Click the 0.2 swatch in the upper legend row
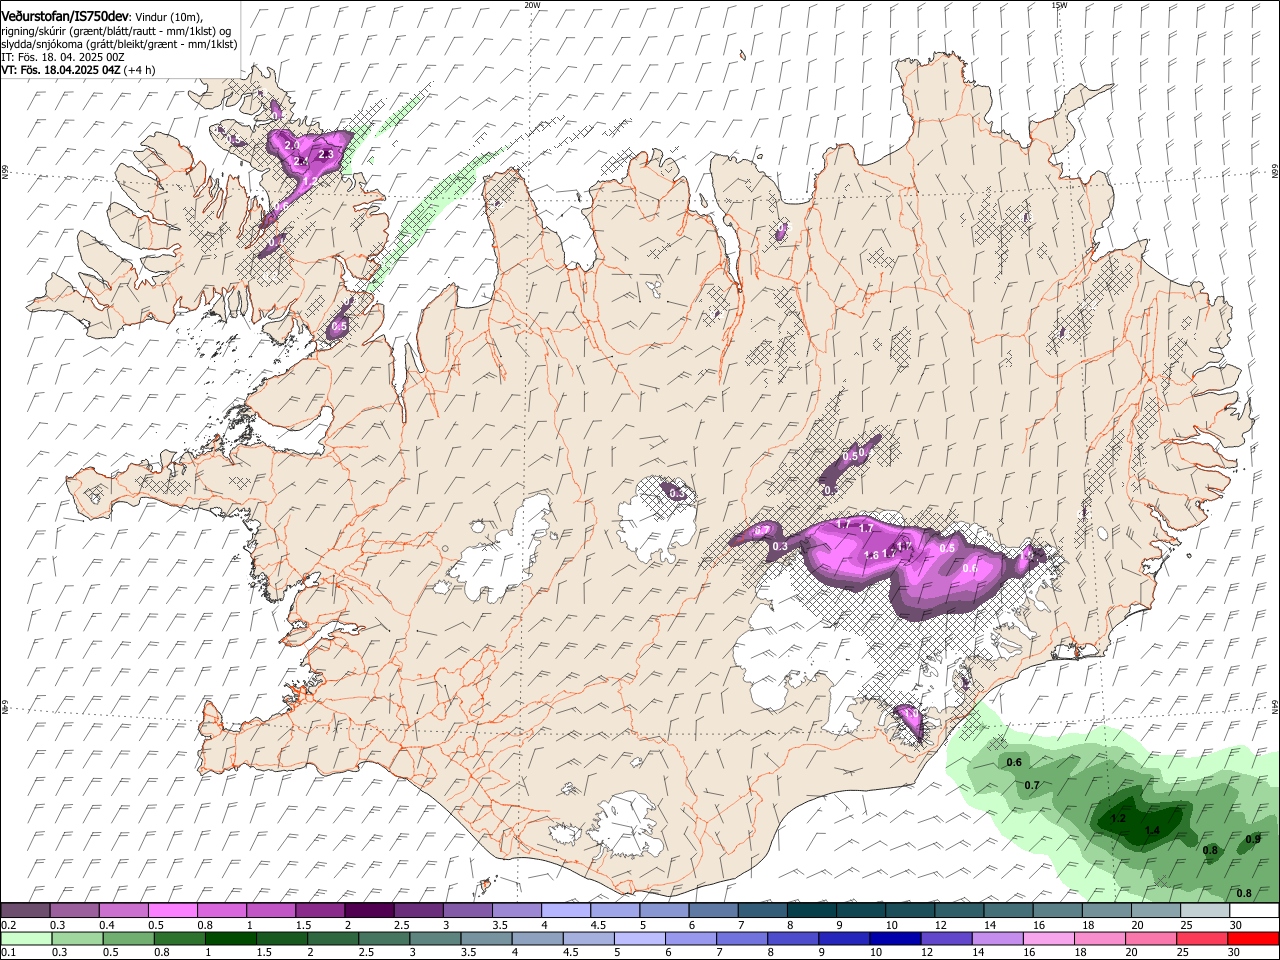 pos(25,911)
